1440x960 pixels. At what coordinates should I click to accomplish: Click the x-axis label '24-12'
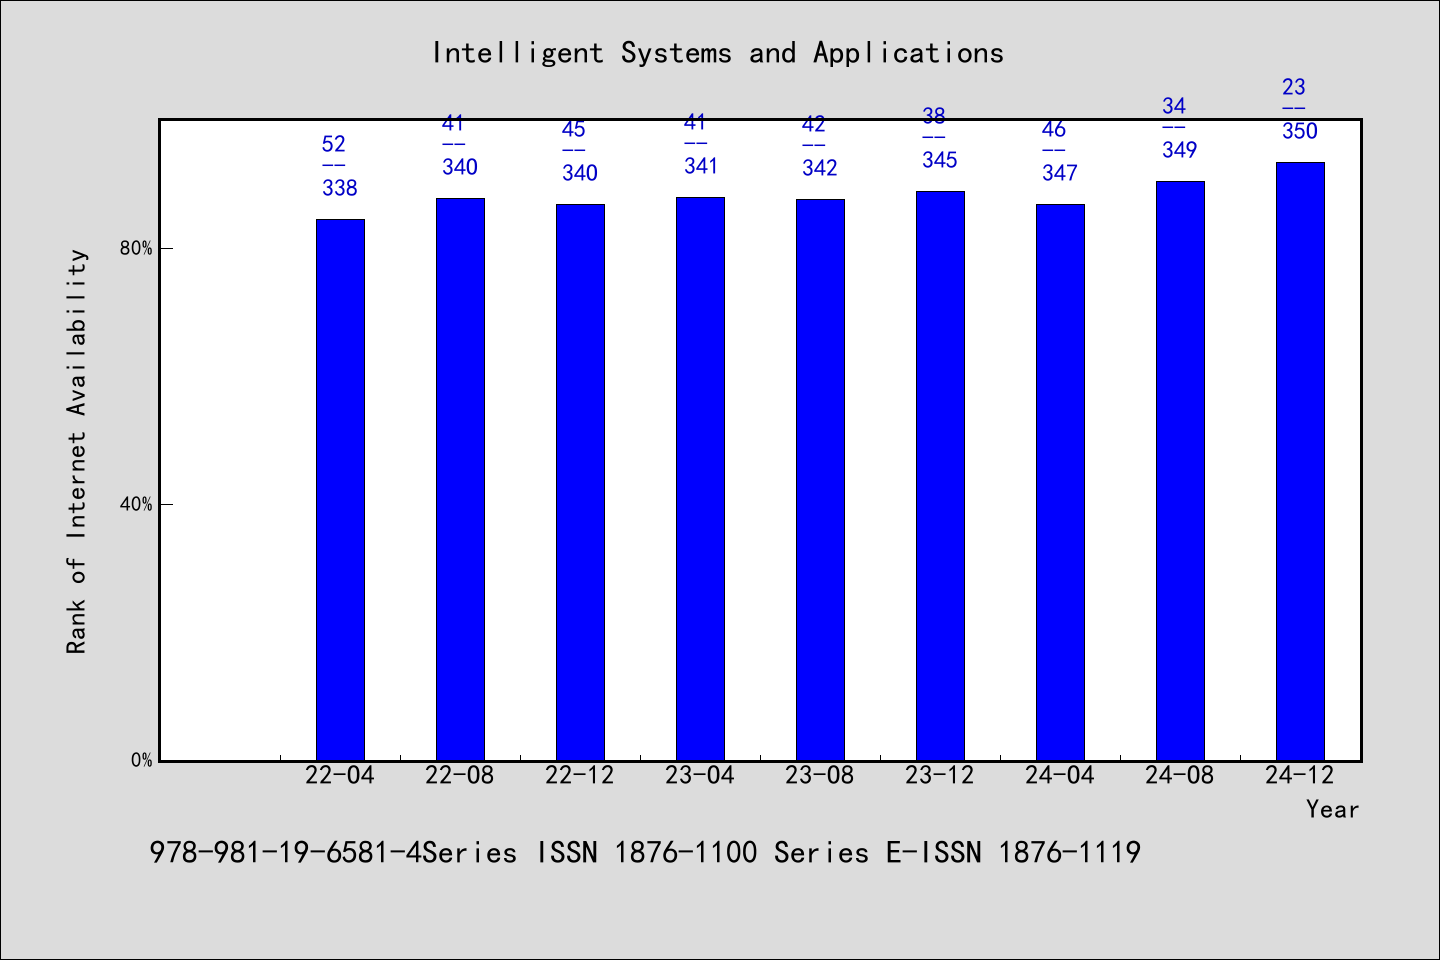point(1300,775)
